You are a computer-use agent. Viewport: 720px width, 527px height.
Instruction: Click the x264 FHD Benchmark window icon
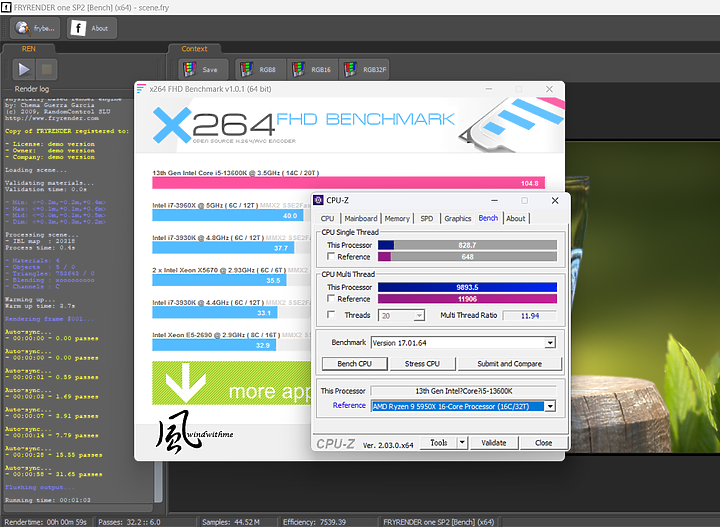(x=141, y=89)
